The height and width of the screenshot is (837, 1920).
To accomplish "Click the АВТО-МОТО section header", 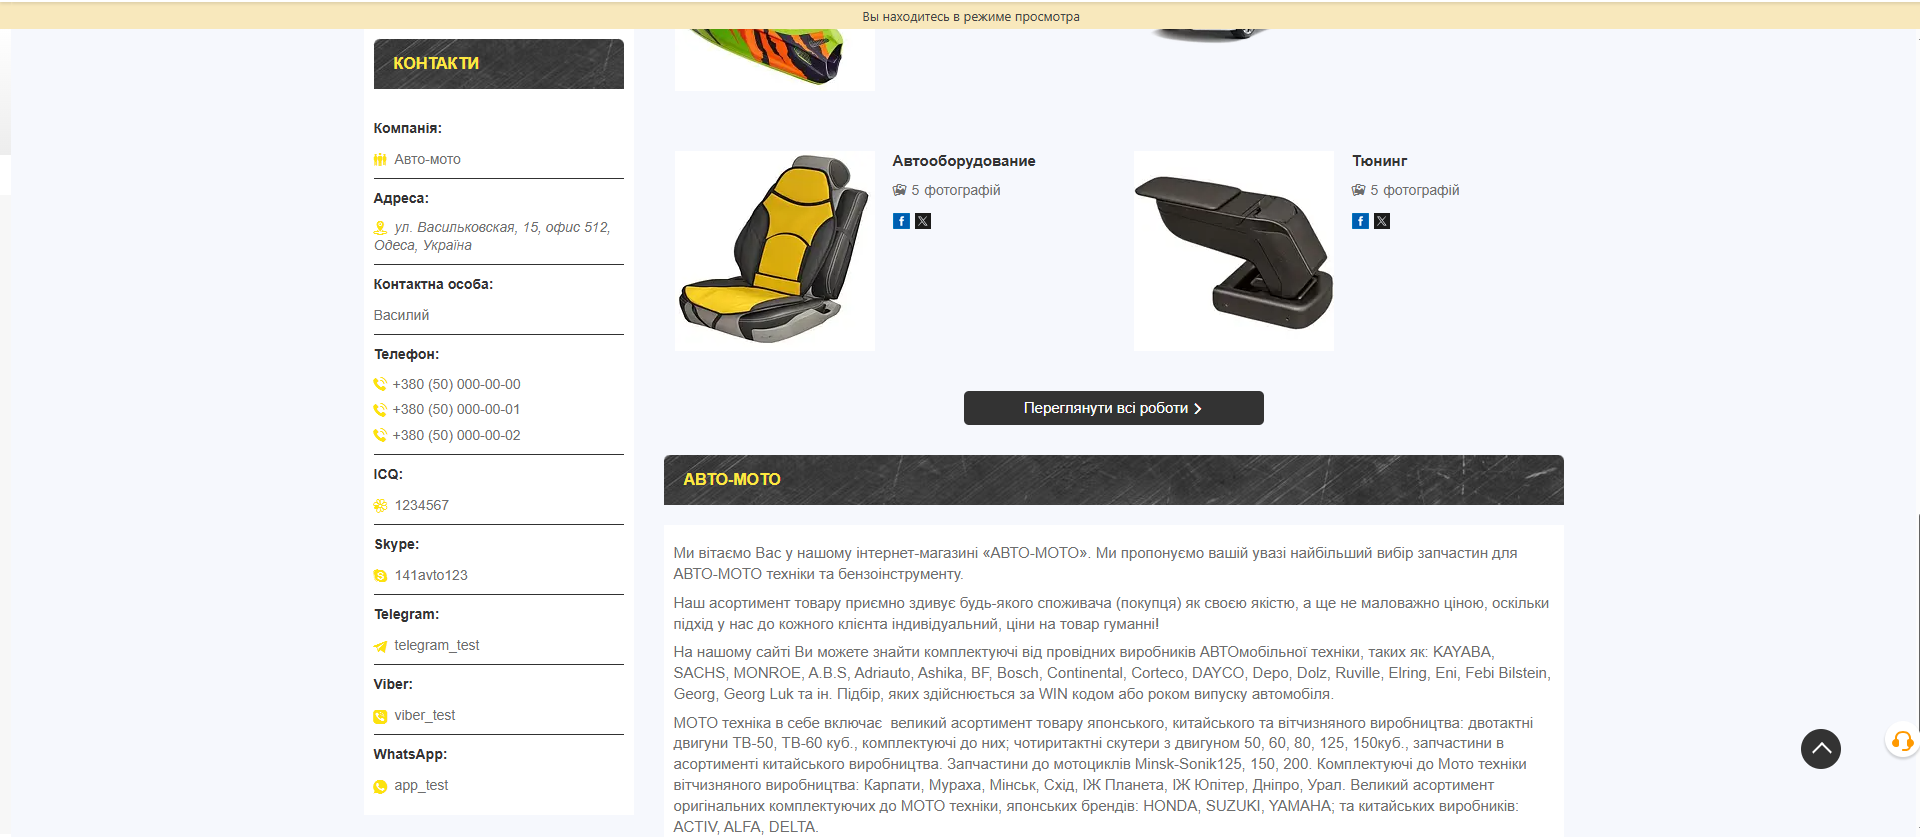I will click(x=1114, y=480).
